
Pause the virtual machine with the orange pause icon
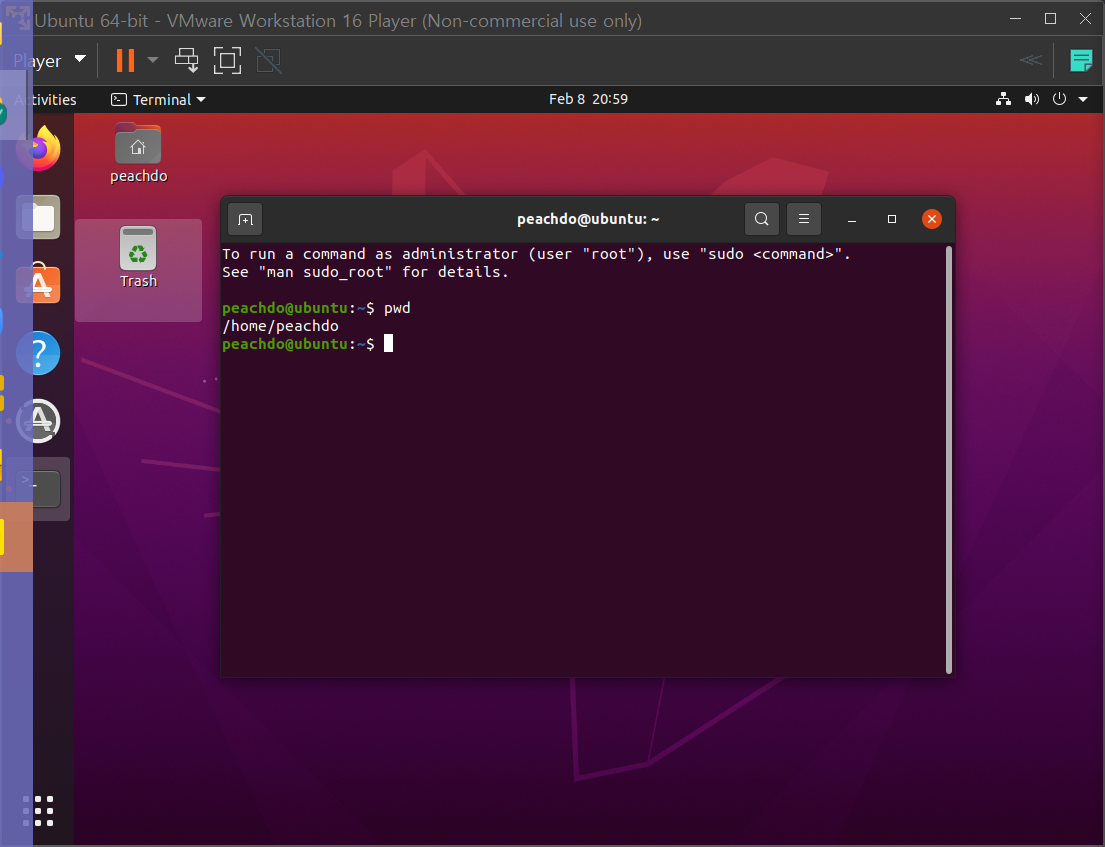(x=125, y=61)
